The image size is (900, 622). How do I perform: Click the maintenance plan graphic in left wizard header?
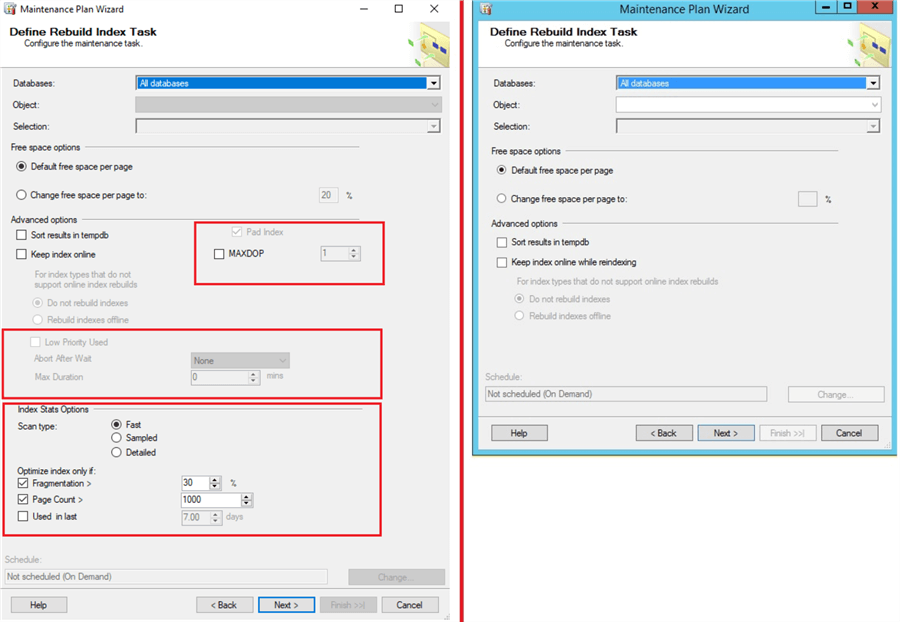(429, 45)
